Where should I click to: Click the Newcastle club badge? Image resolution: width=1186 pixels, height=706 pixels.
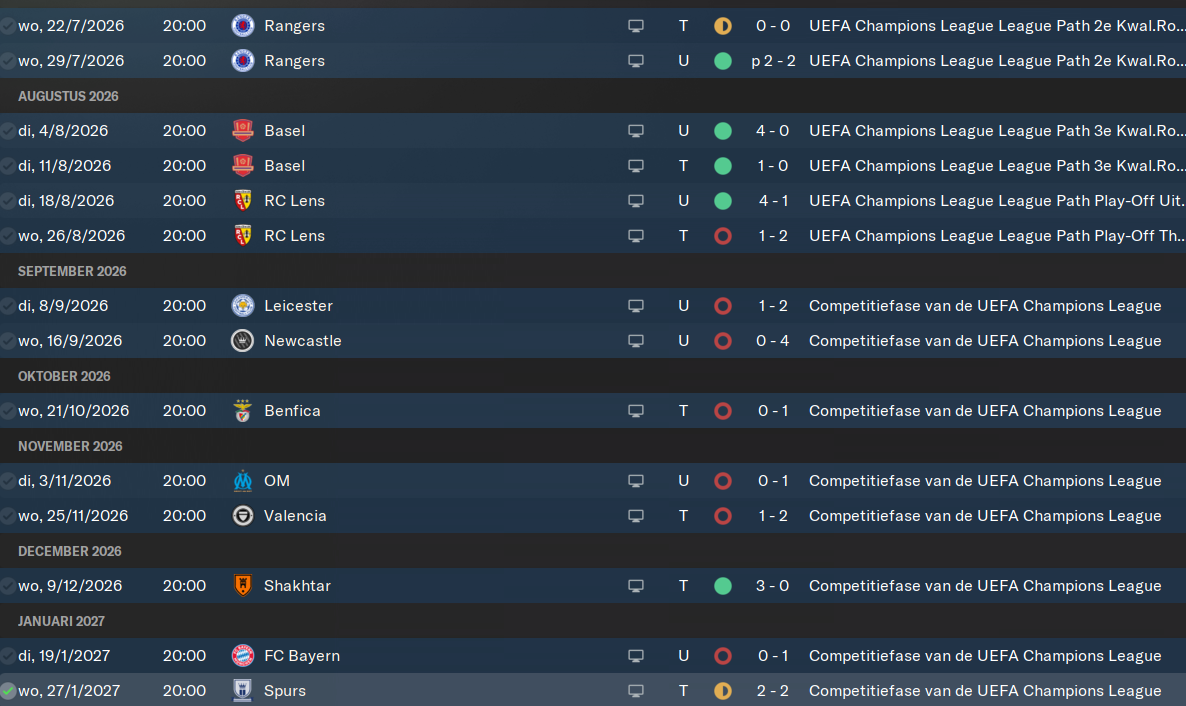coord(243,341)
